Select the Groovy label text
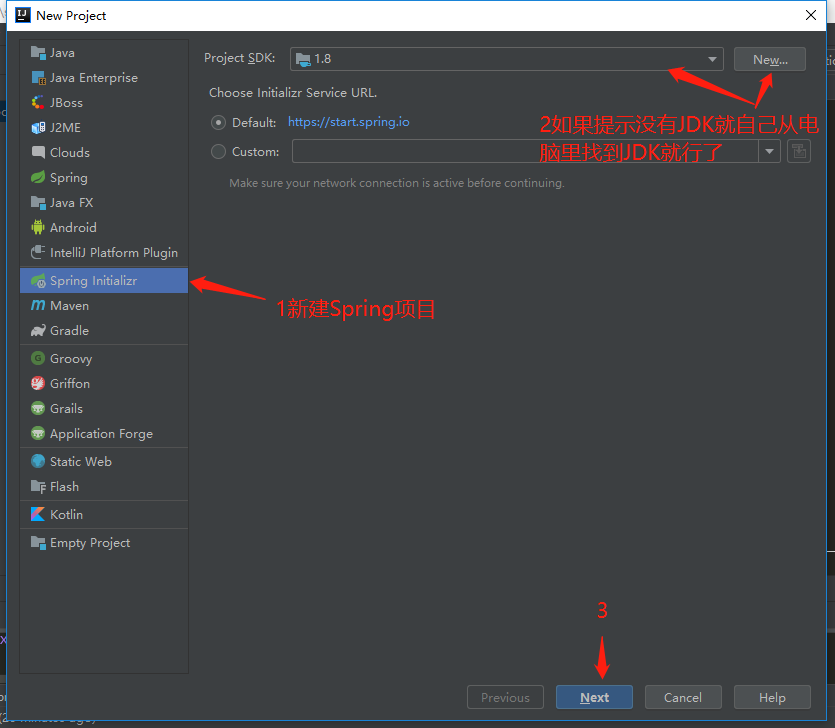The image size is (835, 728). point(71,359)
